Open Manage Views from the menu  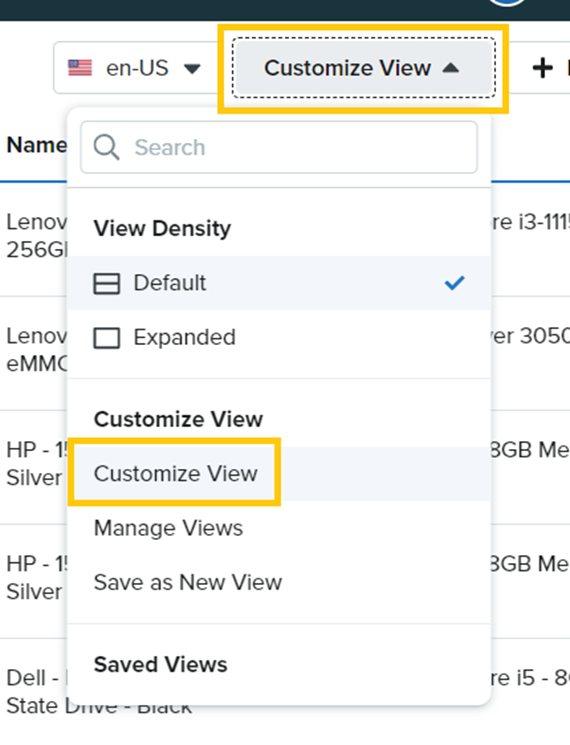tap(279, 528)
